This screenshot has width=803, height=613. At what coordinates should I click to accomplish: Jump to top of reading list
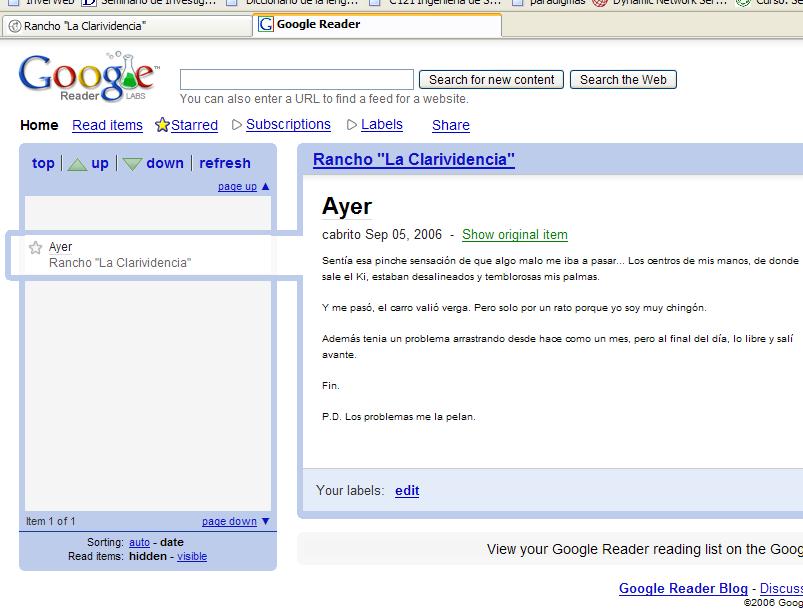pyautogui.click(x=43, y=163)
